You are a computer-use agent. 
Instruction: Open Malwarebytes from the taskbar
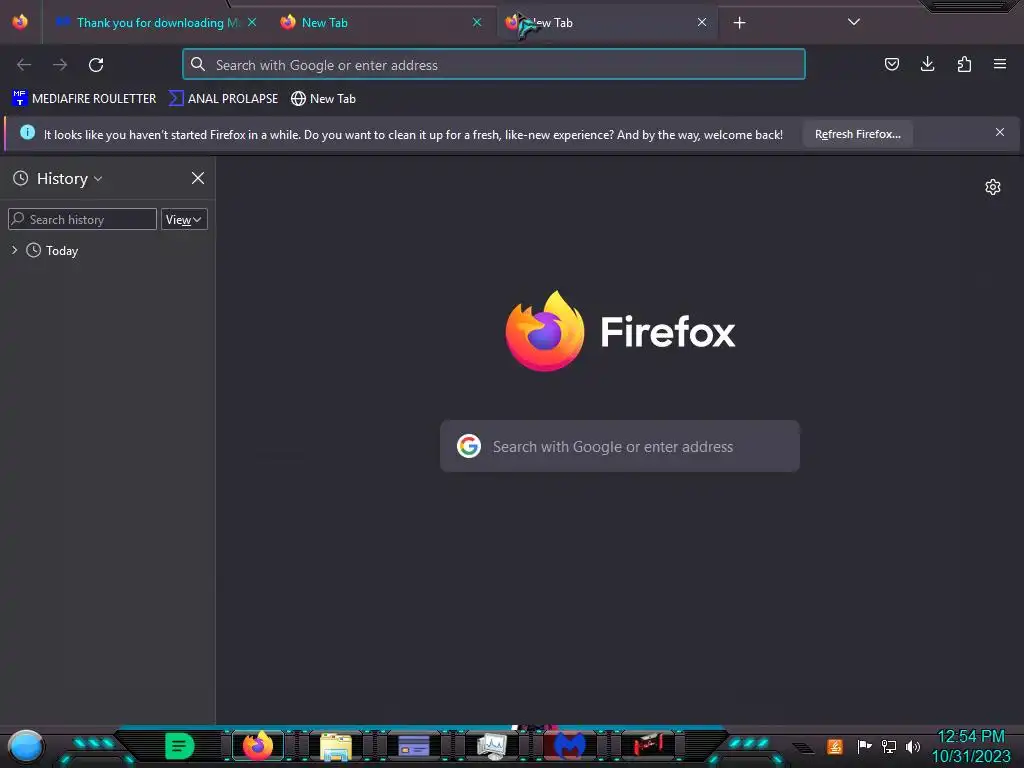[x=569, y=746]
